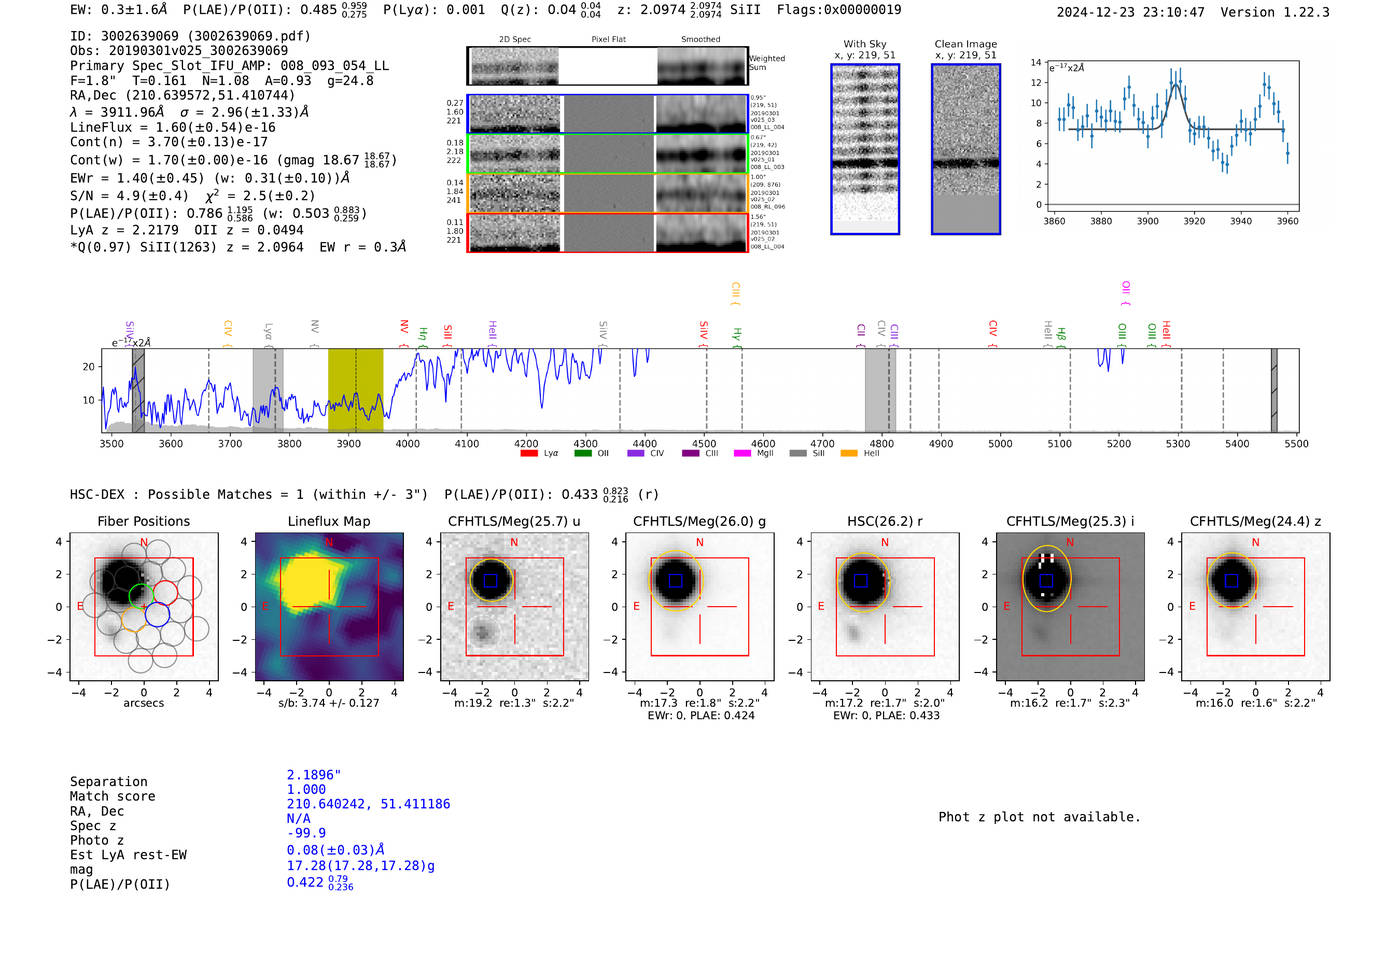Click the gray shaded band near 4800

pyautogui.click(x=880, y=390)
